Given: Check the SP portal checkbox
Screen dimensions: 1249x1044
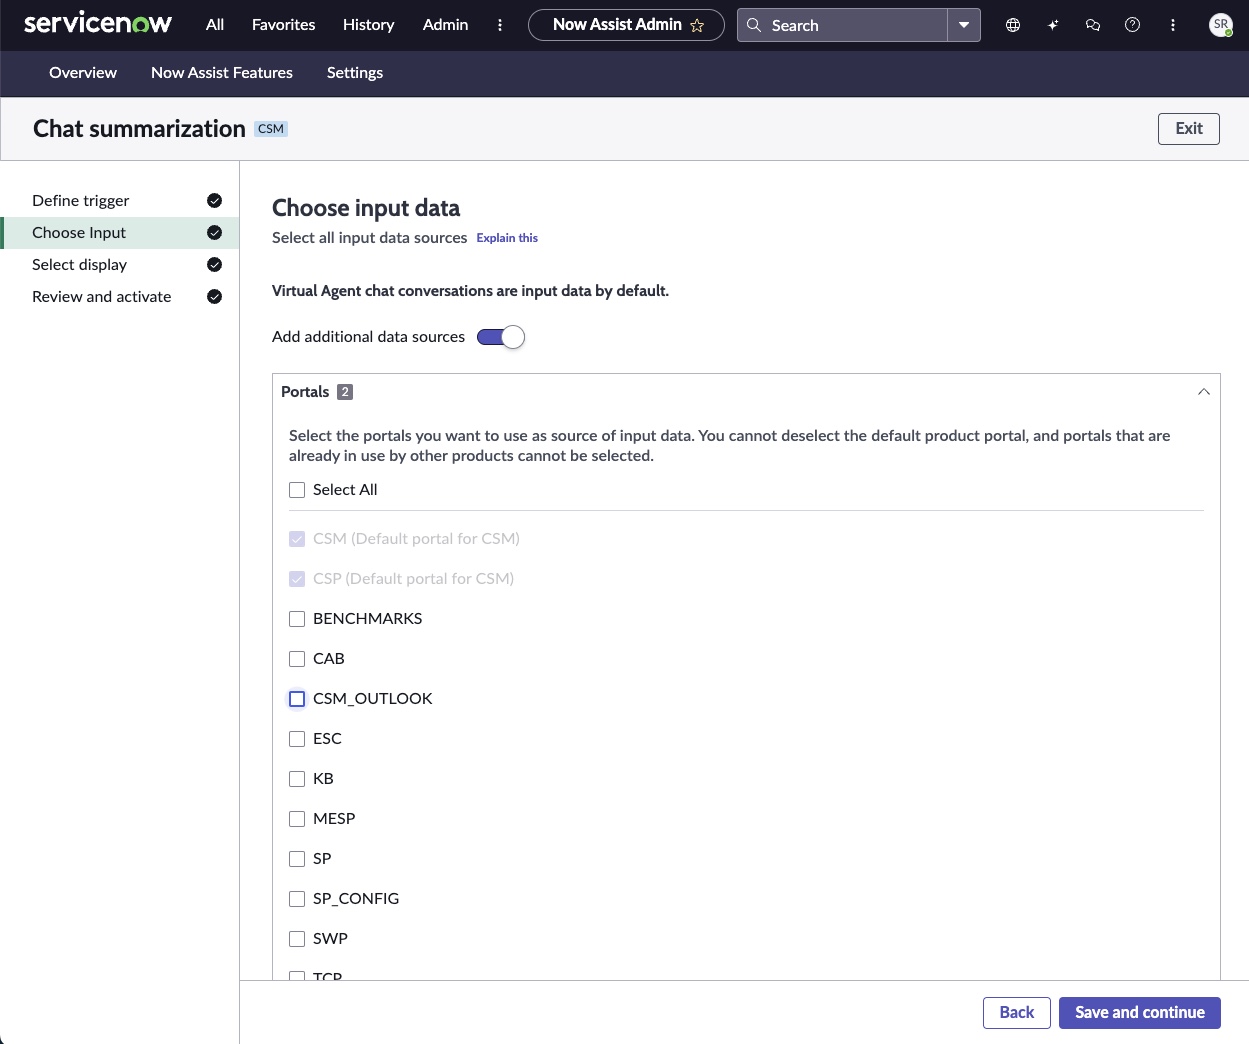Looking at the screenshot, I should [x=297, y=859].
